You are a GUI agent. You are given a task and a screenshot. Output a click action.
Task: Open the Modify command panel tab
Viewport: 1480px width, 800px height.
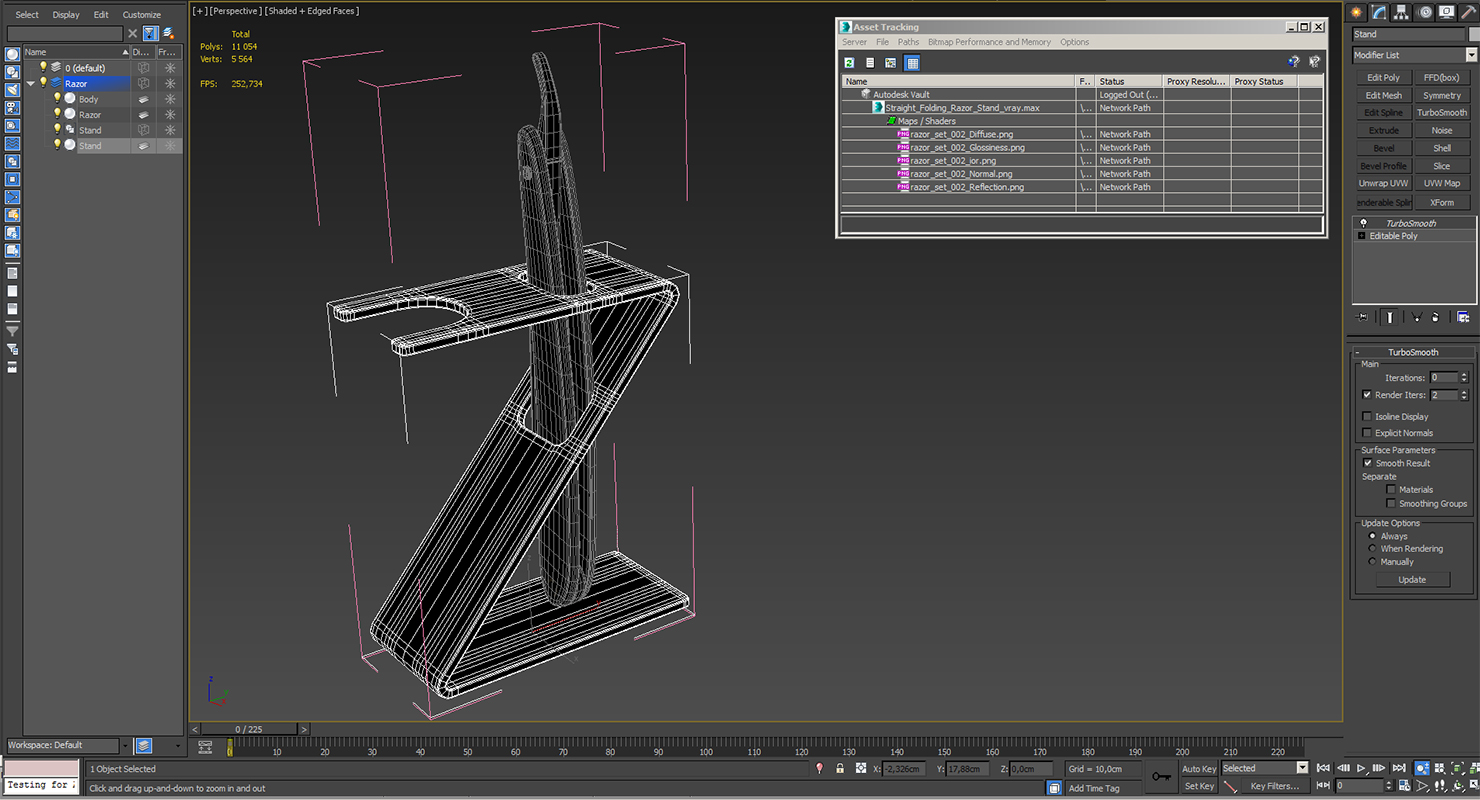(x=1379, y=12)
